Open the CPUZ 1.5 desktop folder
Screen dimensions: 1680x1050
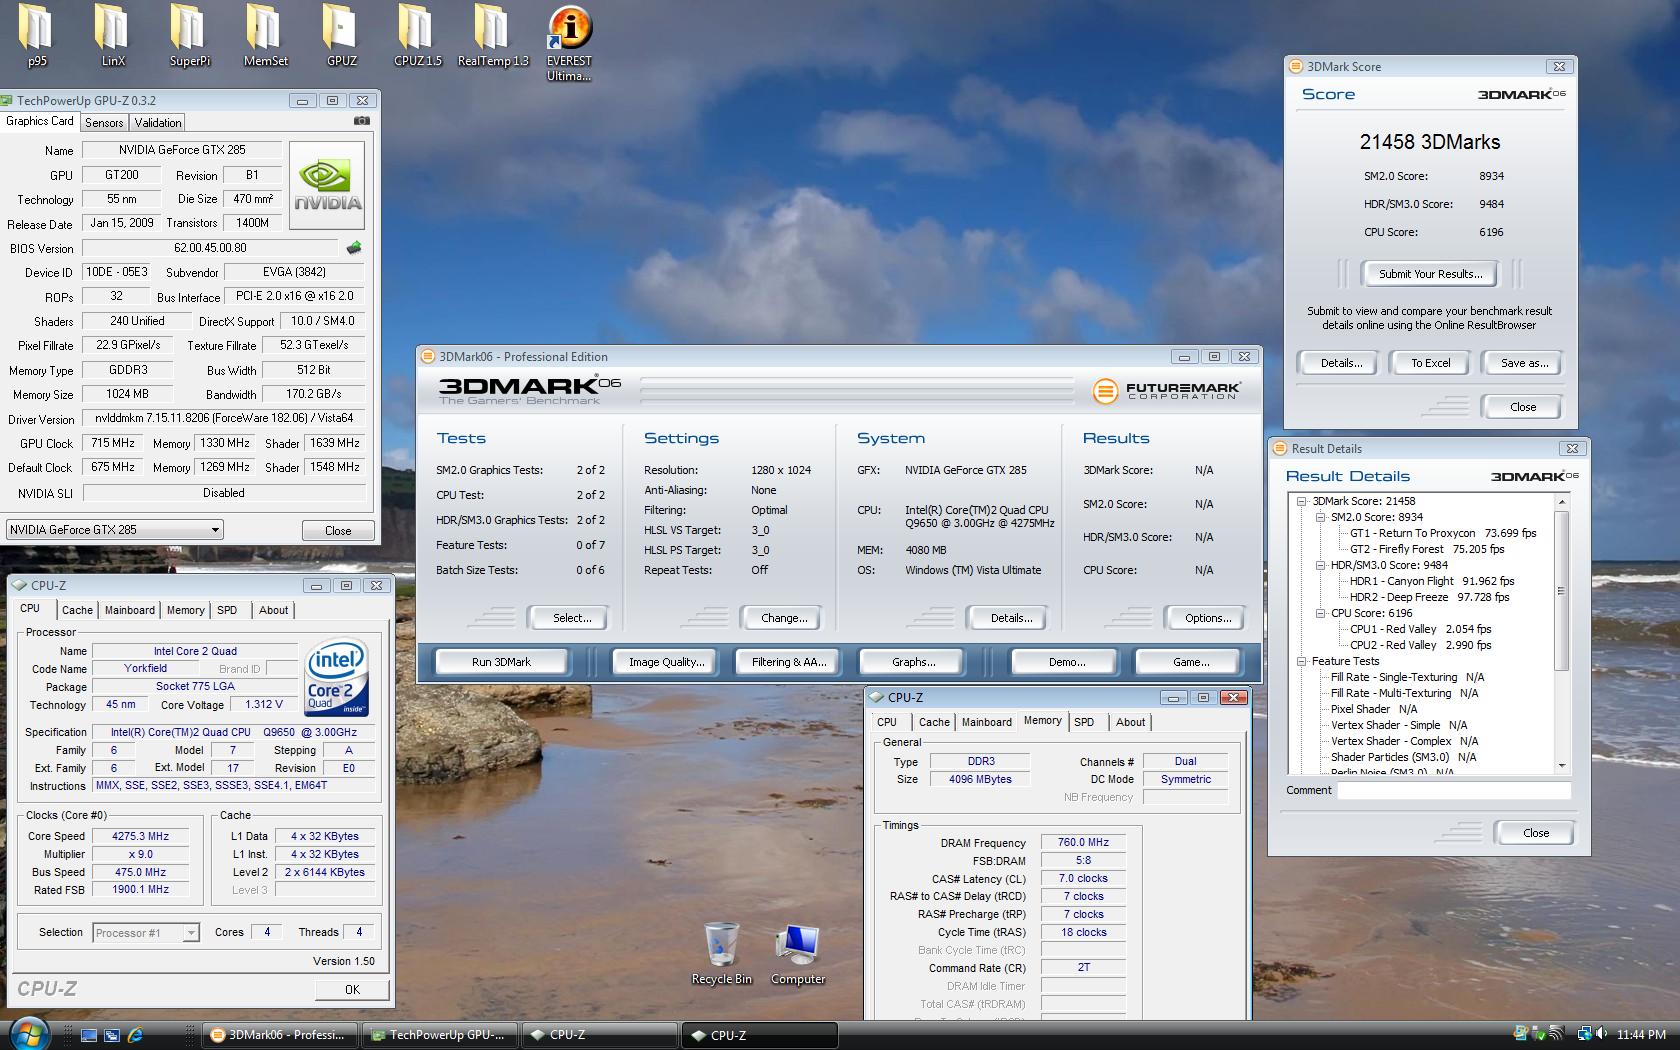(417, 35)
